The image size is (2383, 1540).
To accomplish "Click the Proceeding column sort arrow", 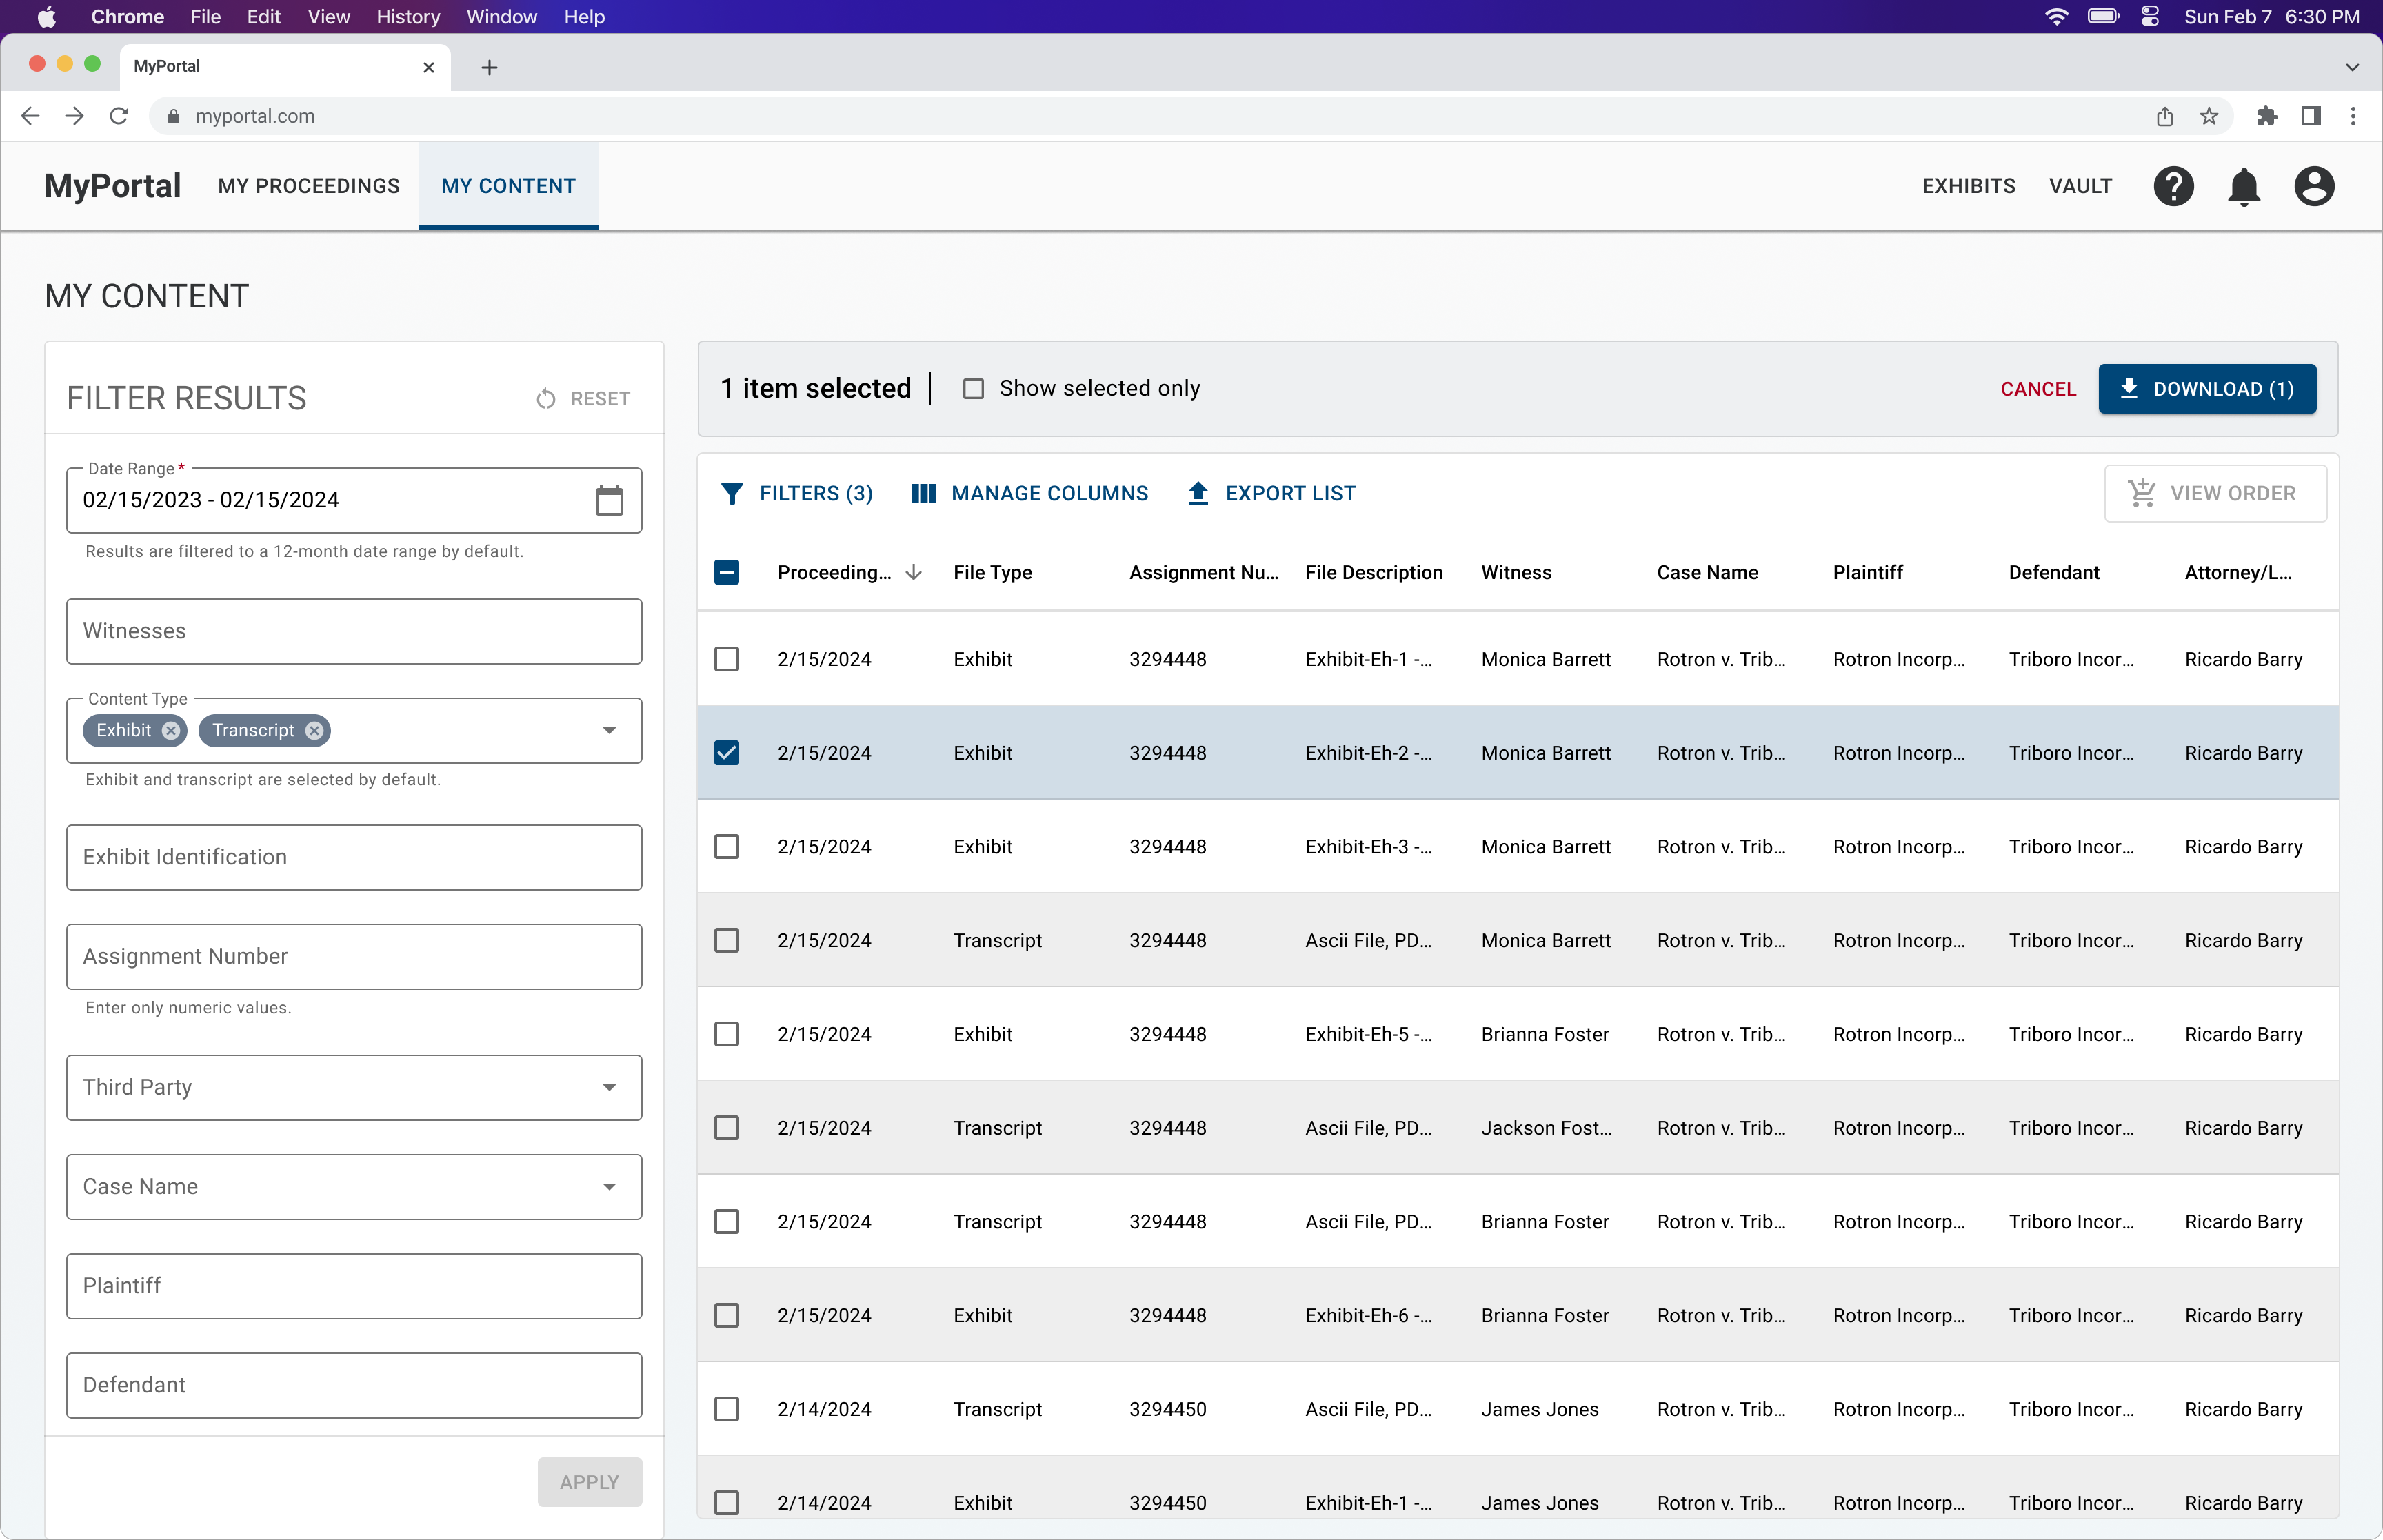I will [x=913, y=572].
